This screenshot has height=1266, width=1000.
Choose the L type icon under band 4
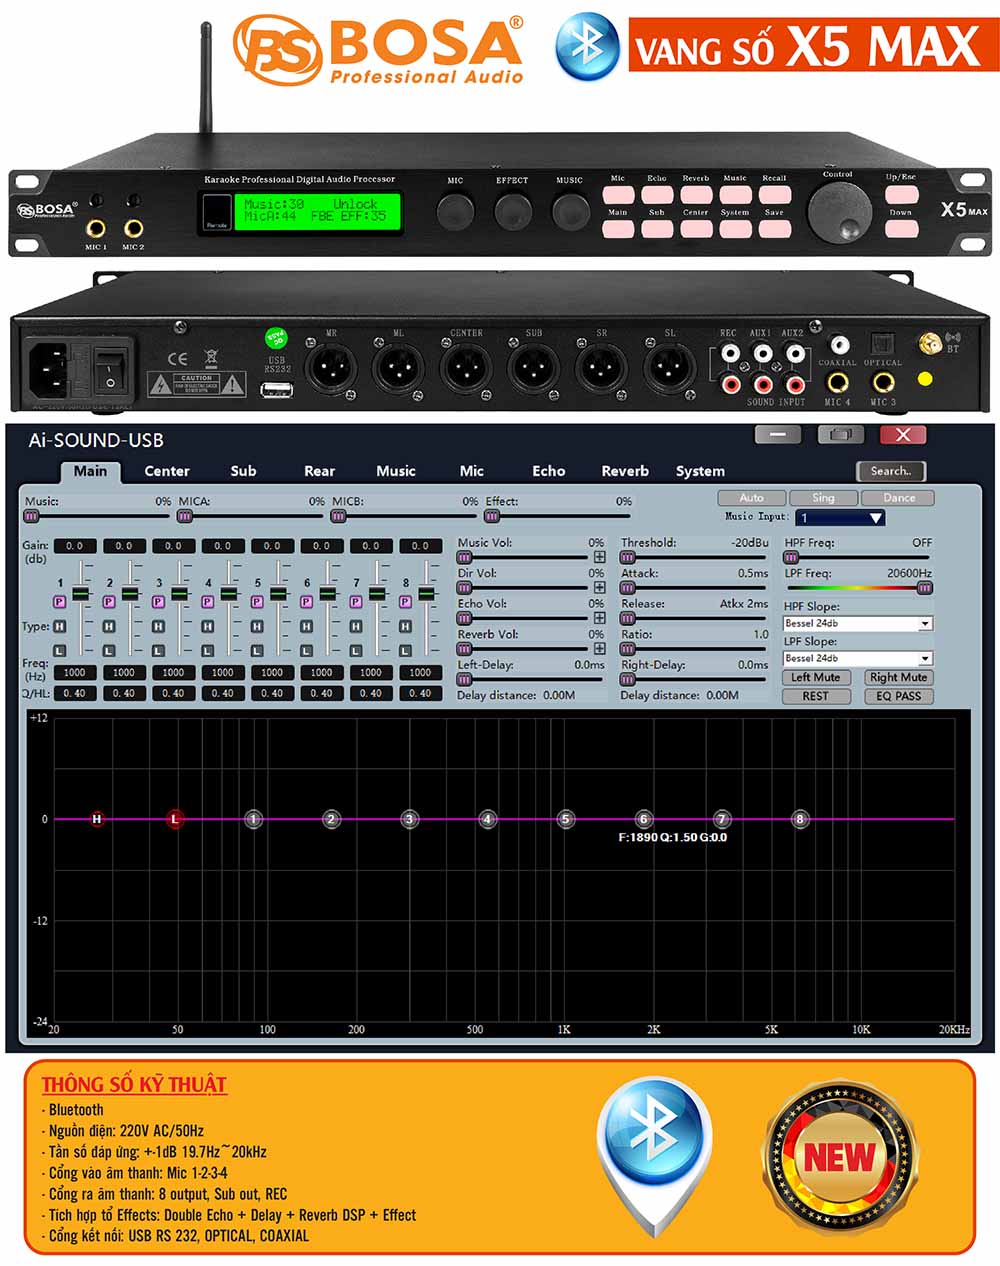(x=208, y=651)
